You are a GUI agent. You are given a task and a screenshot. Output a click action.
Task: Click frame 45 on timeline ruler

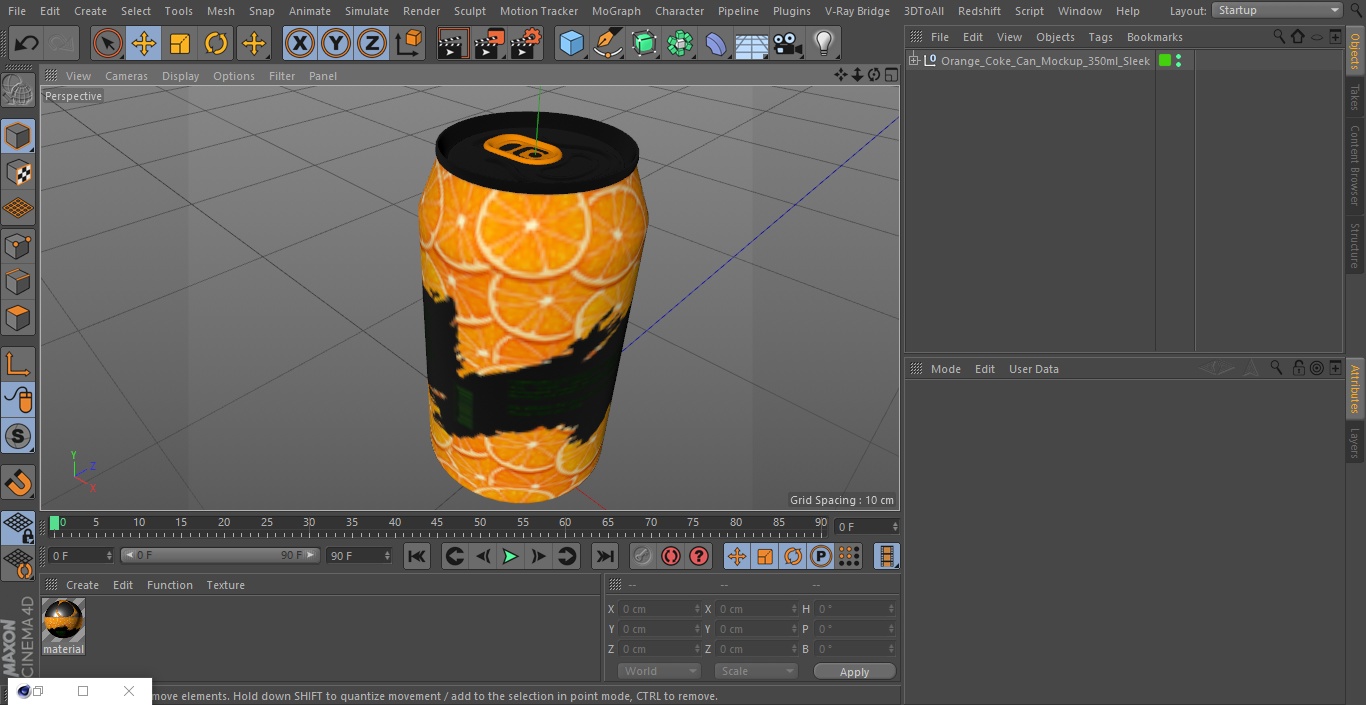pyautogui.click(x=437, y=523)
